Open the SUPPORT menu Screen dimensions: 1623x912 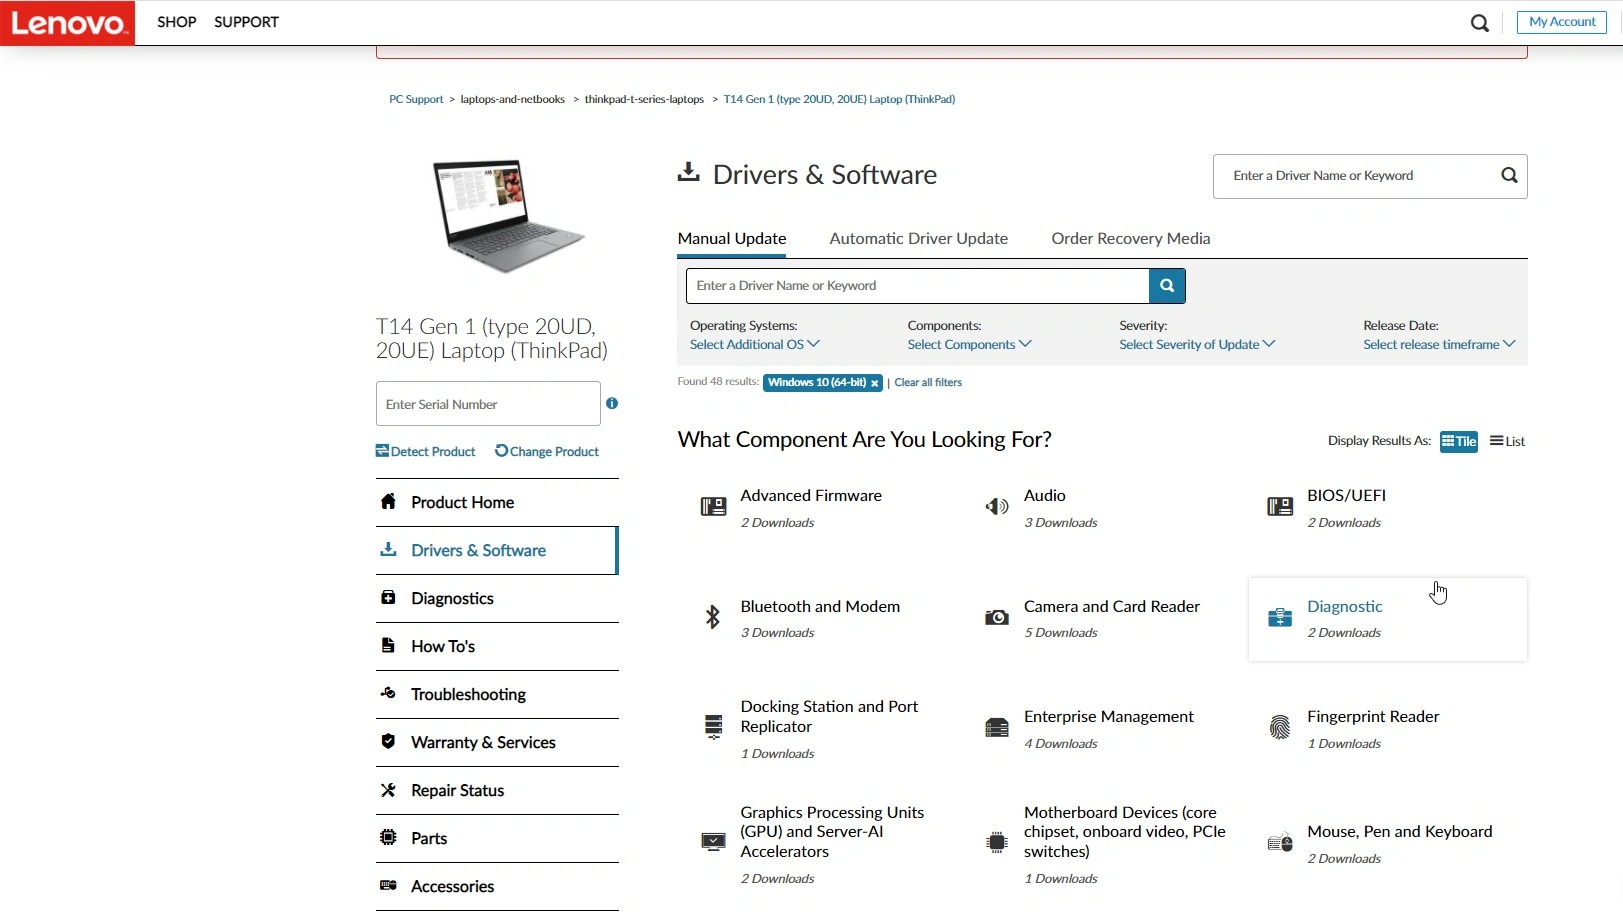pyautogui.click(x=246, y=22)
